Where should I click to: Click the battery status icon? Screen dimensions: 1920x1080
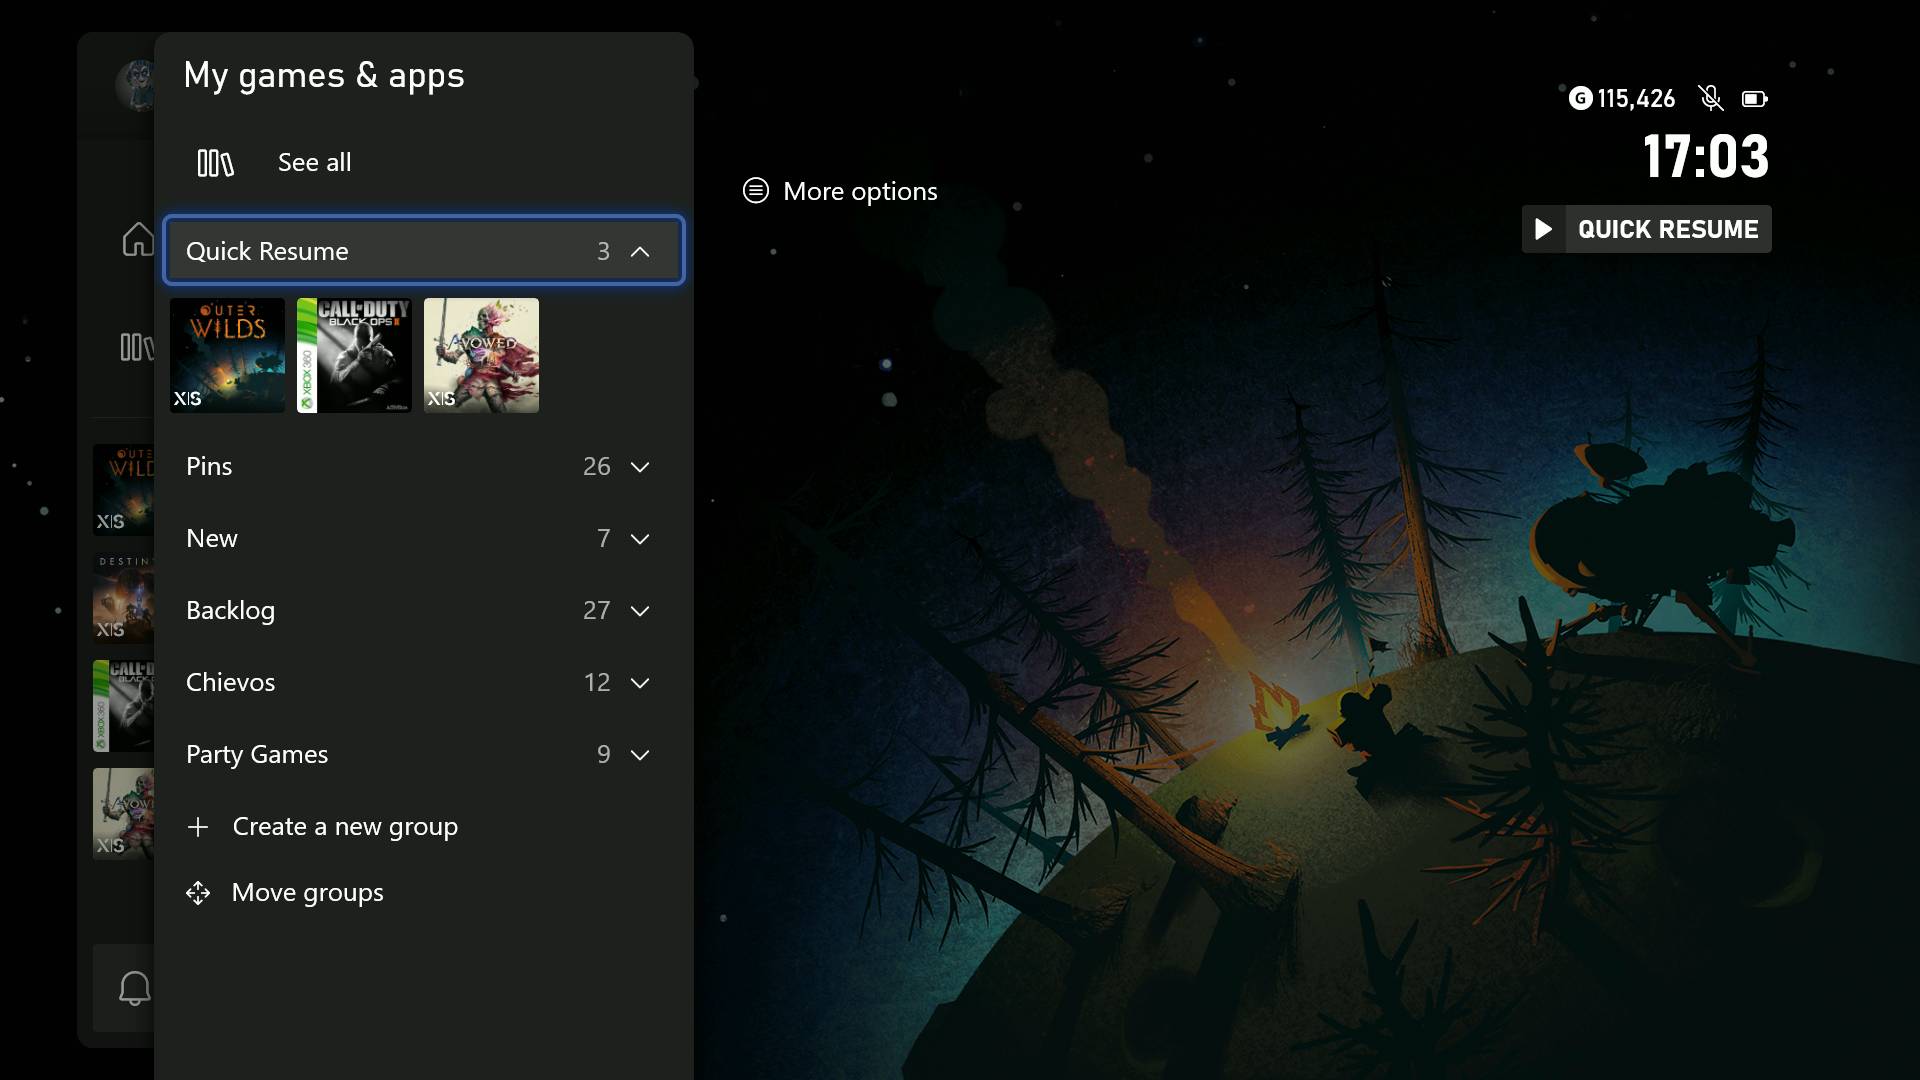tap(1755, 98)
